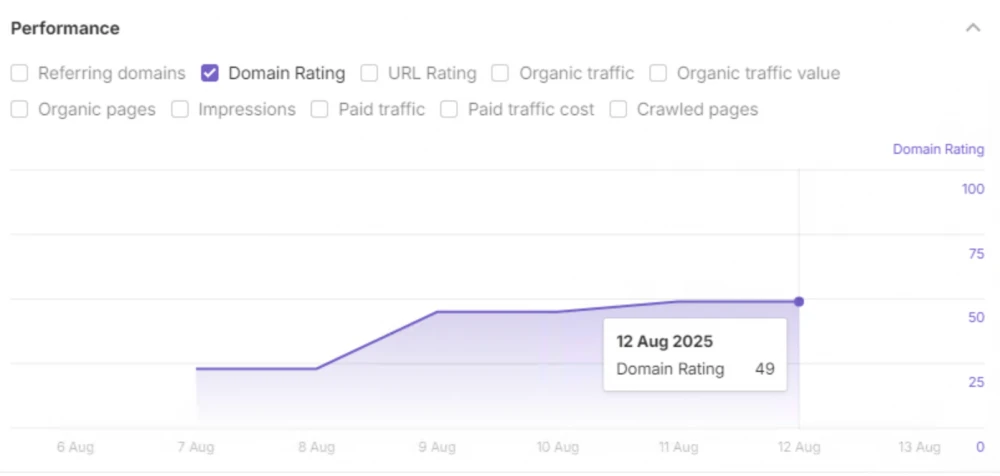Click the 7 Aug axis date
The image size is (1000, 476).
[195, 447]
